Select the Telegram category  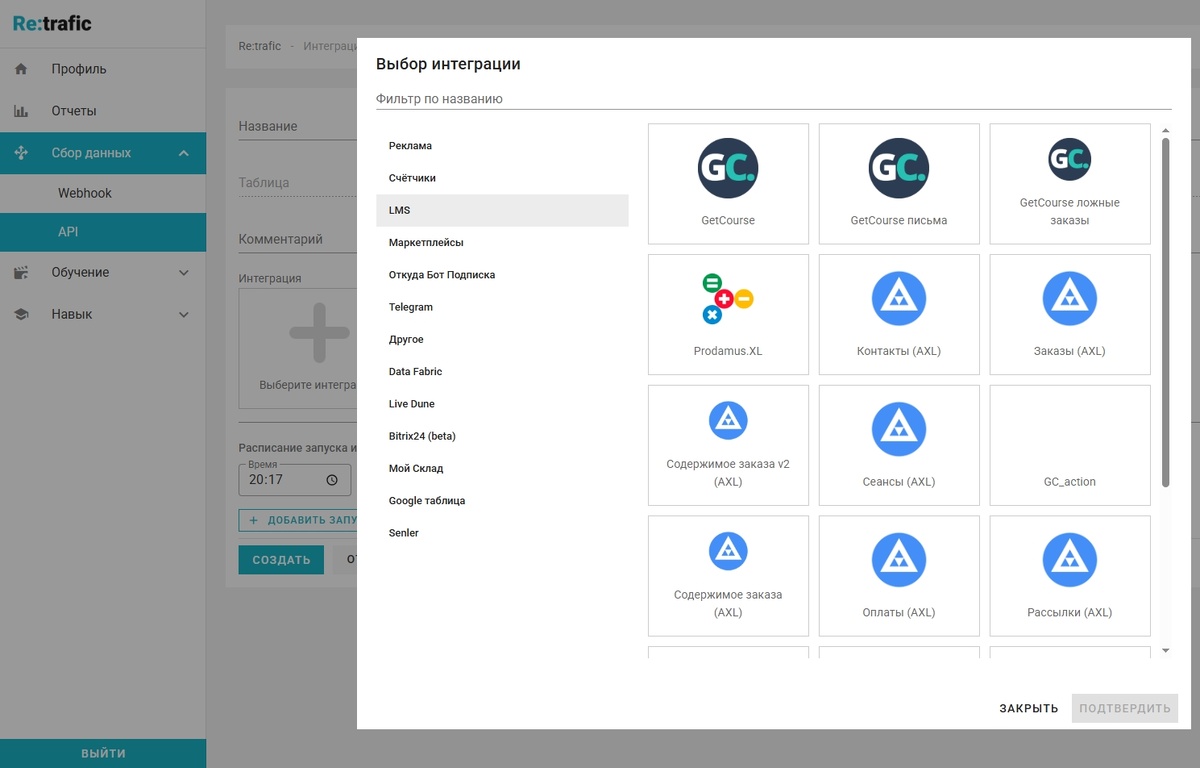point(502,307)
